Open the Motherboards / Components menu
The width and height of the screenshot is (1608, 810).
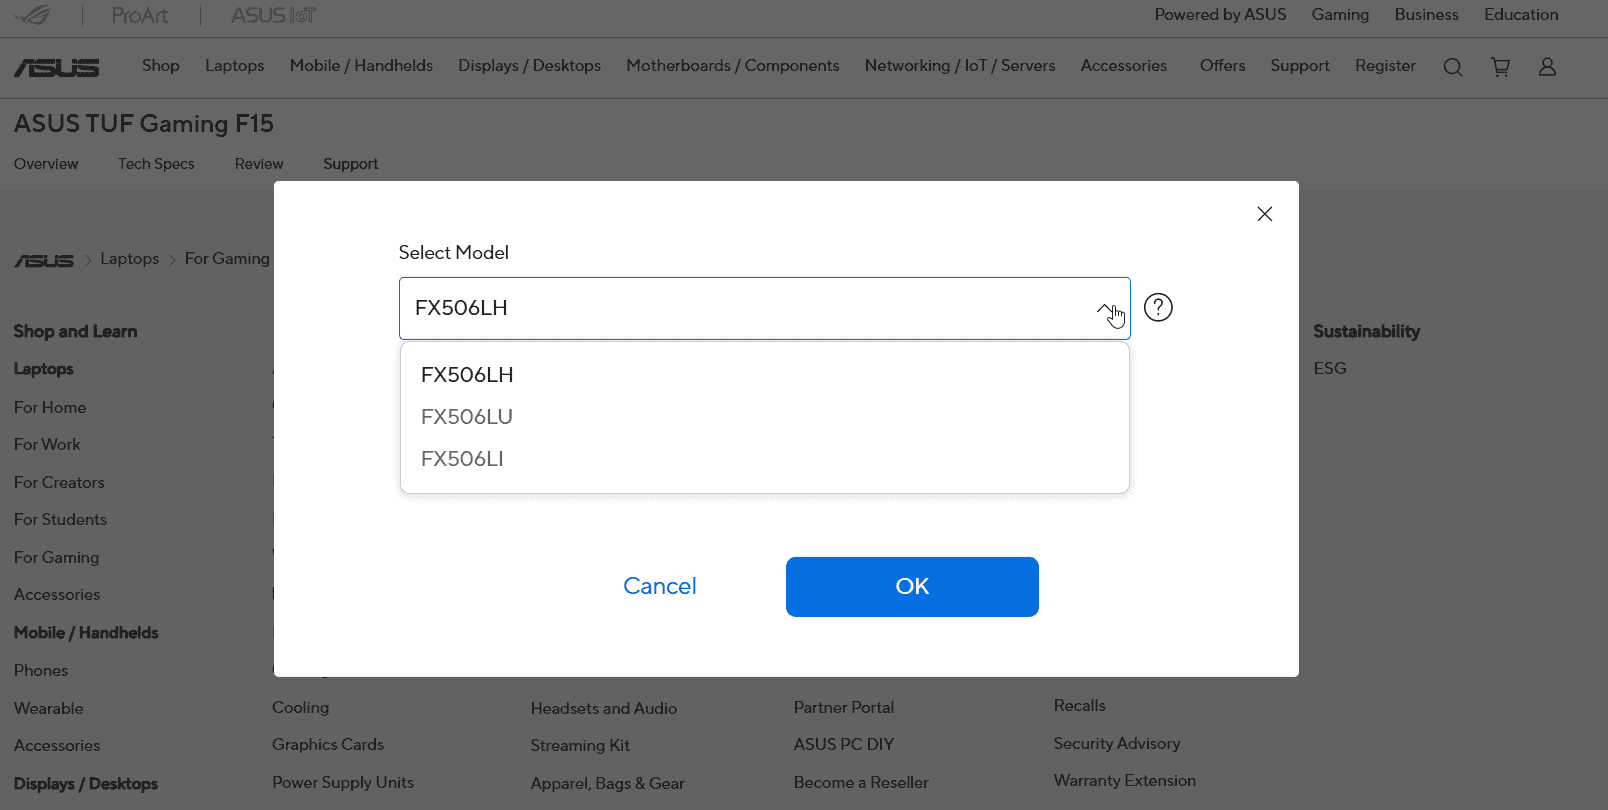tap(733, 66)
